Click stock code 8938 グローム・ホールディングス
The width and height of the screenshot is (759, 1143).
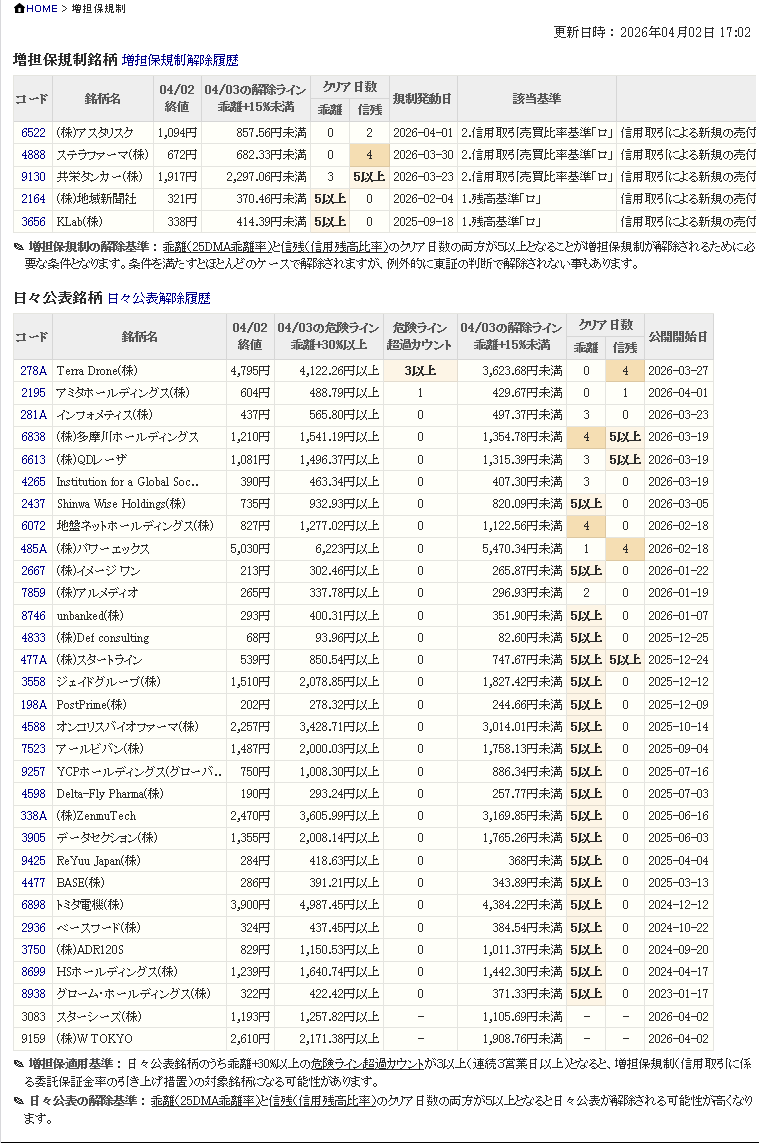coord(33,994)
